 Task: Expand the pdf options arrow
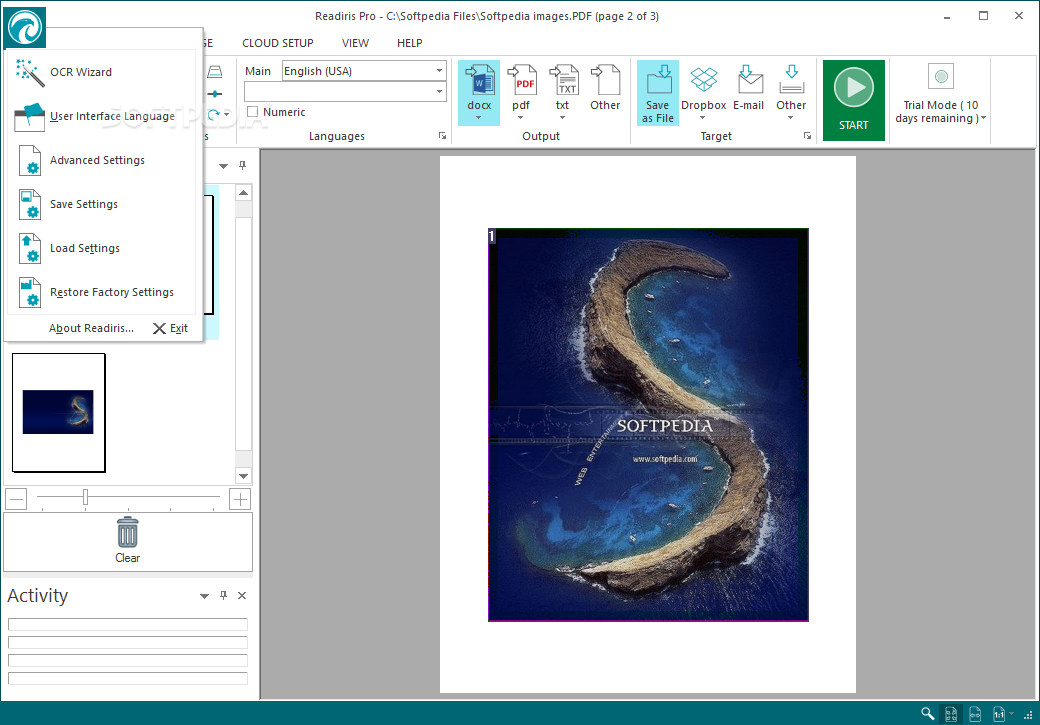tap(520, 118)
